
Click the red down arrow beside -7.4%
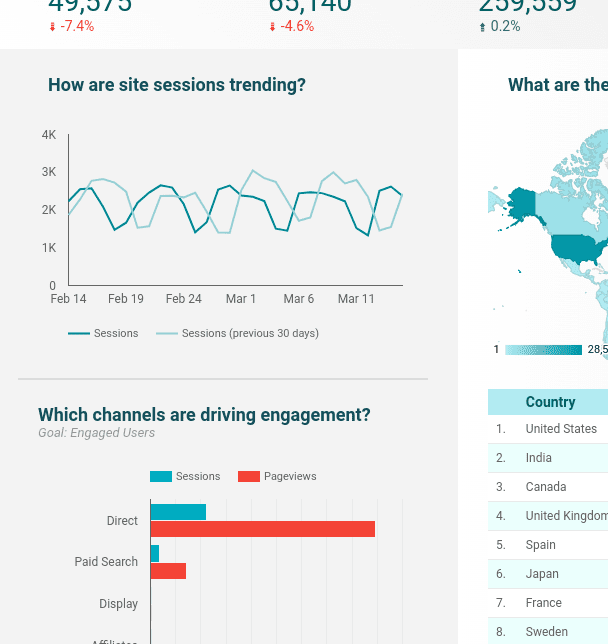(52, 27)
